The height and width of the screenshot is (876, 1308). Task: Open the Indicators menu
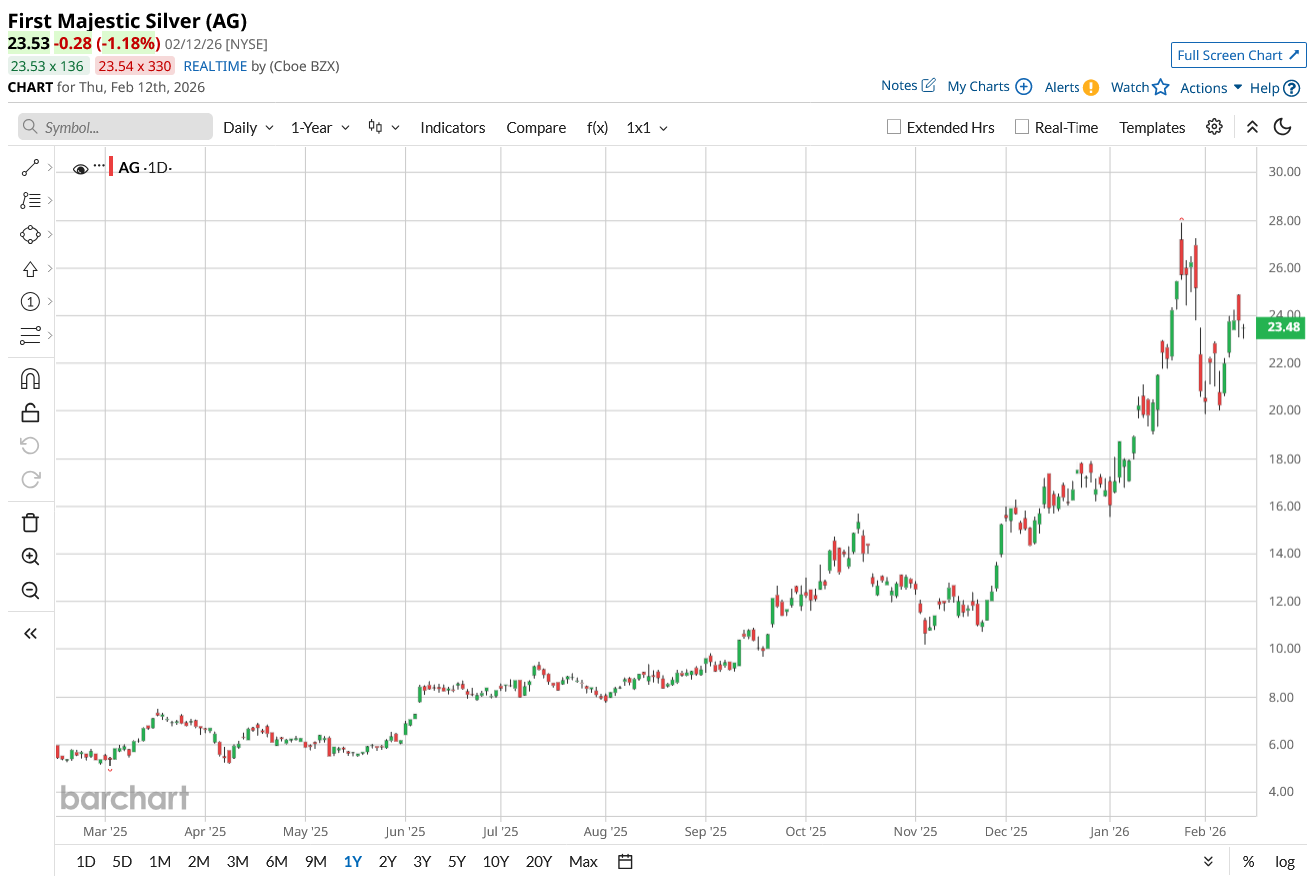click(453, 128)
